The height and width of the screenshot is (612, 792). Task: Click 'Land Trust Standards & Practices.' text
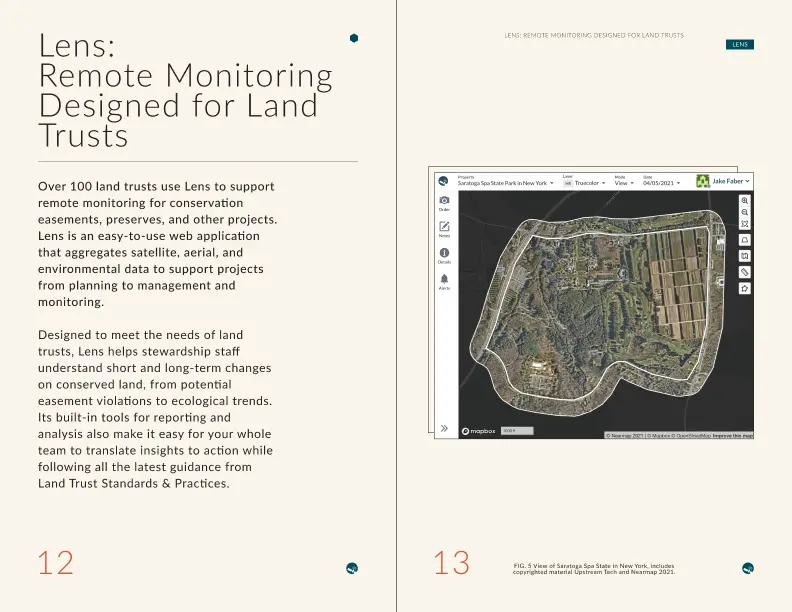134,483
